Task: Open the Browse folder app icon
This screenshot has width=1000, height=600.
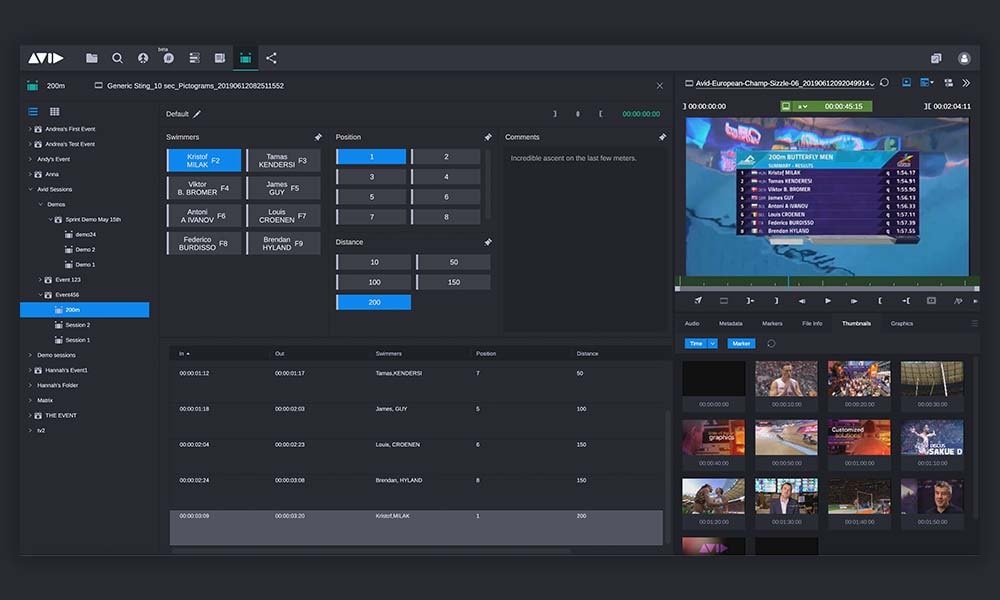Action: [92, 58]
